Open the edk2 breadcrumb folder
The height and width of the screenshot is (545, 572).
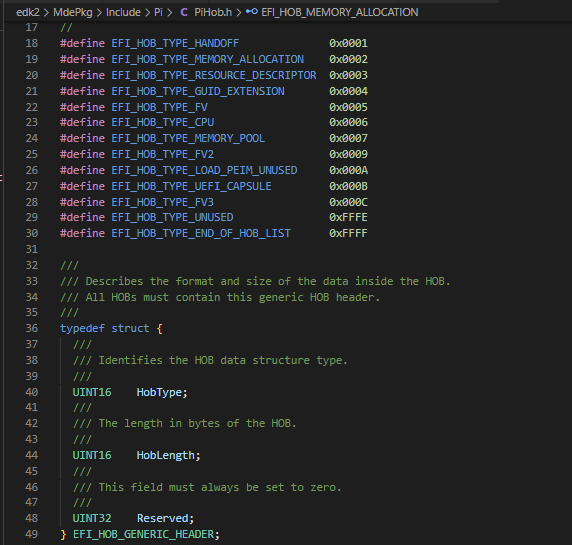28,12
